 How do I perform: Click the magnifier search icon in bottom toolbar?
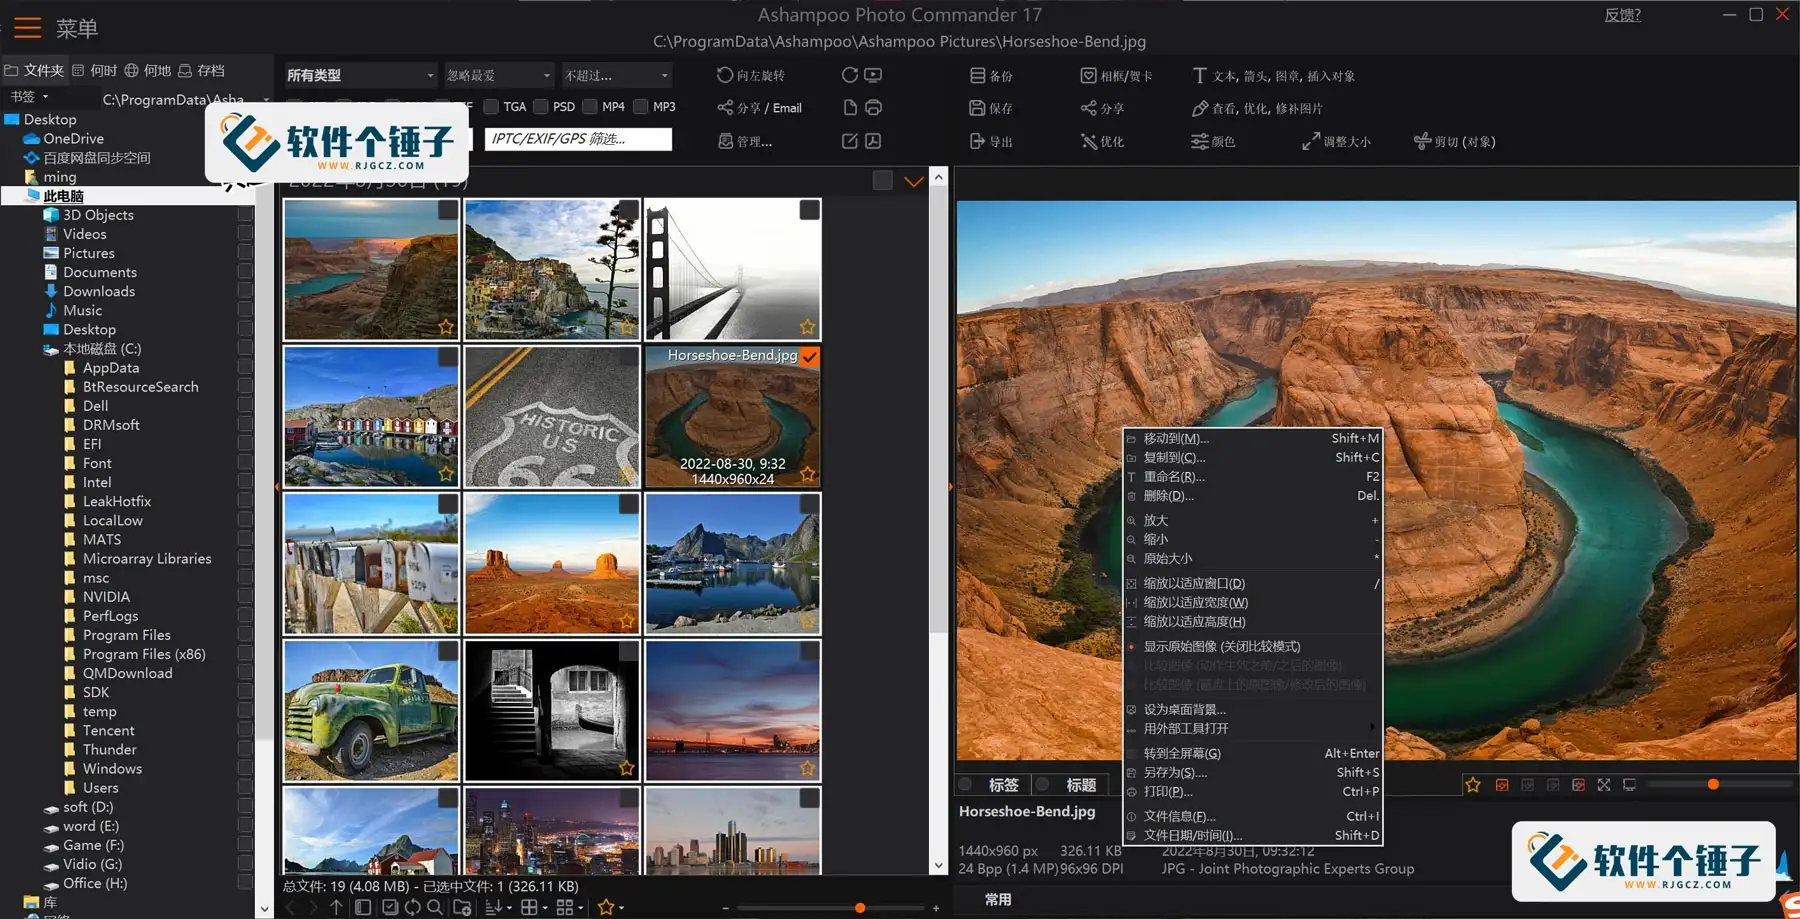tap(434, 907)
